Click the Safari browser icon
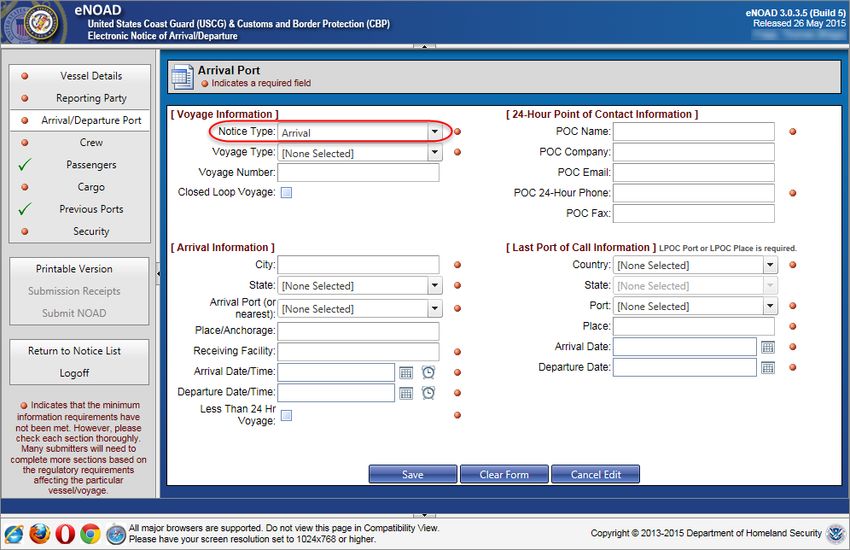Viewport: 850px width, 550px height. click(116, 534)
